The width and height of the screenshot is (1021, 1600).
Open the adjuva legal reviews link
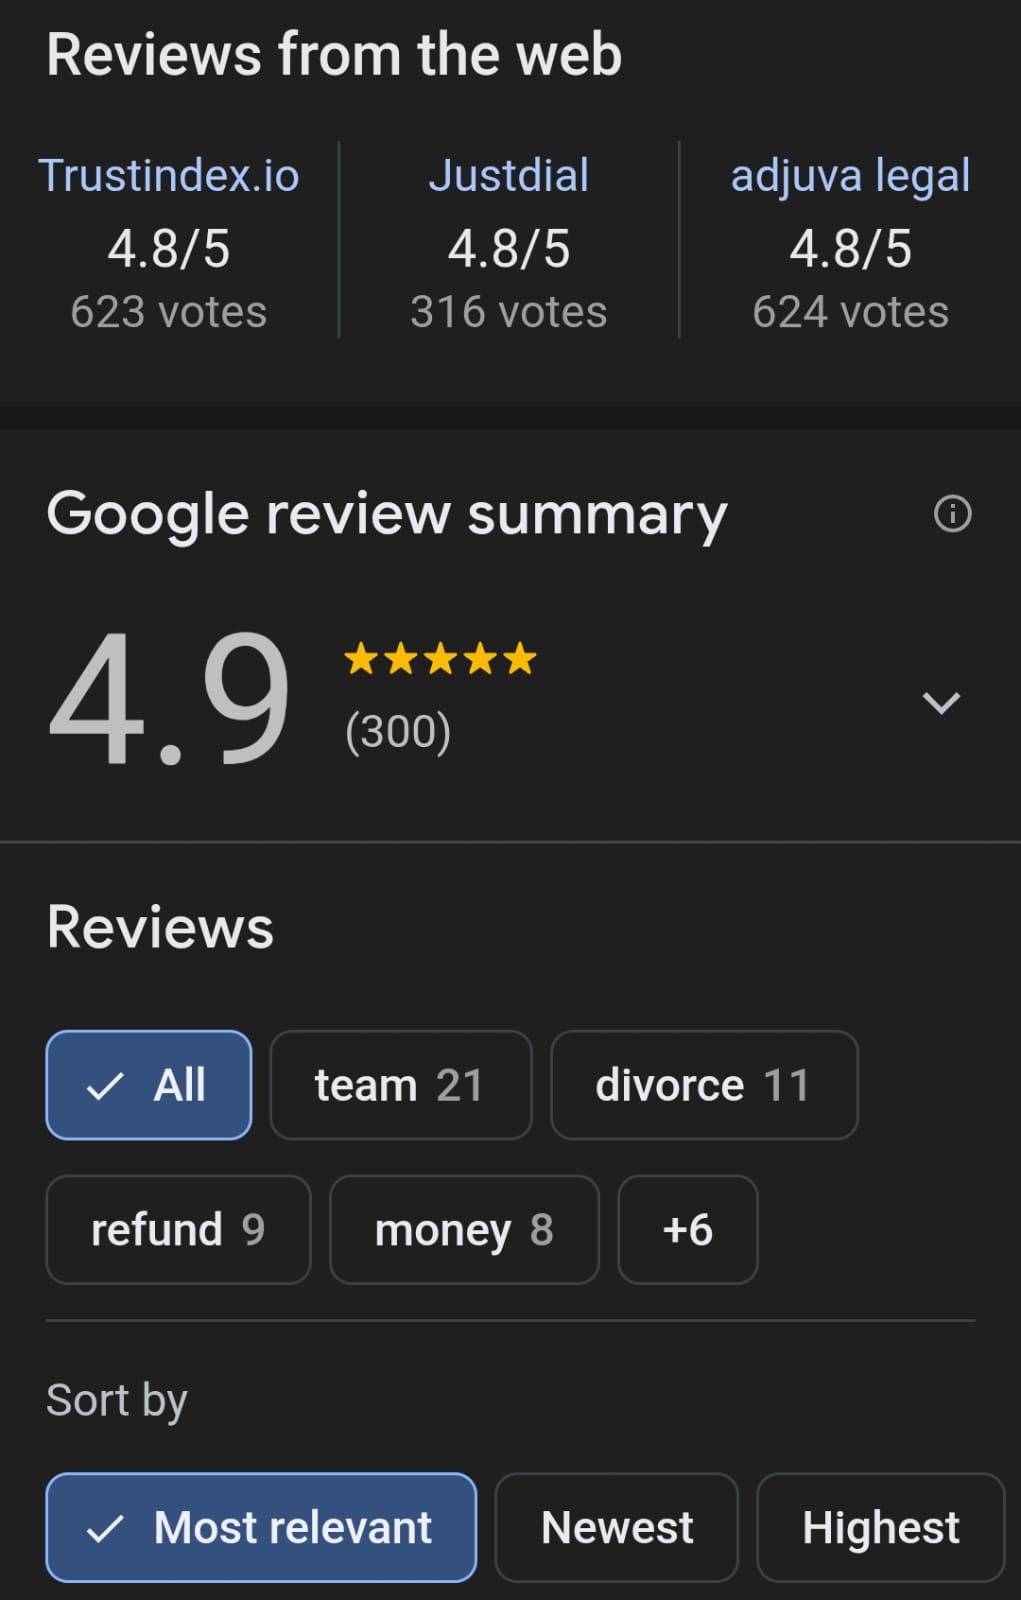[850, 176]
